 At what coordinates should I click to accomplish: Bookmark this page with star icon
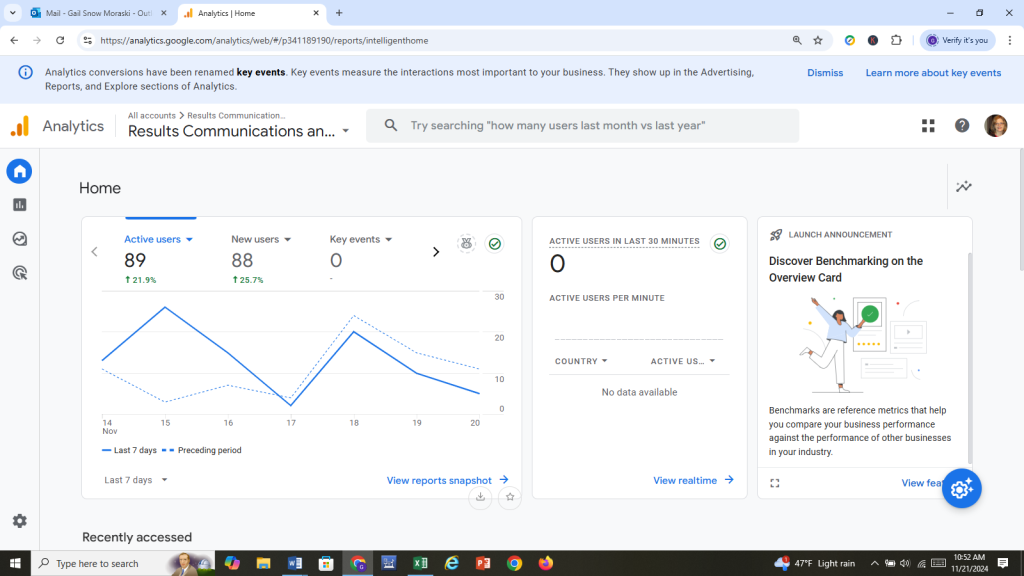(x=818, y=40)
